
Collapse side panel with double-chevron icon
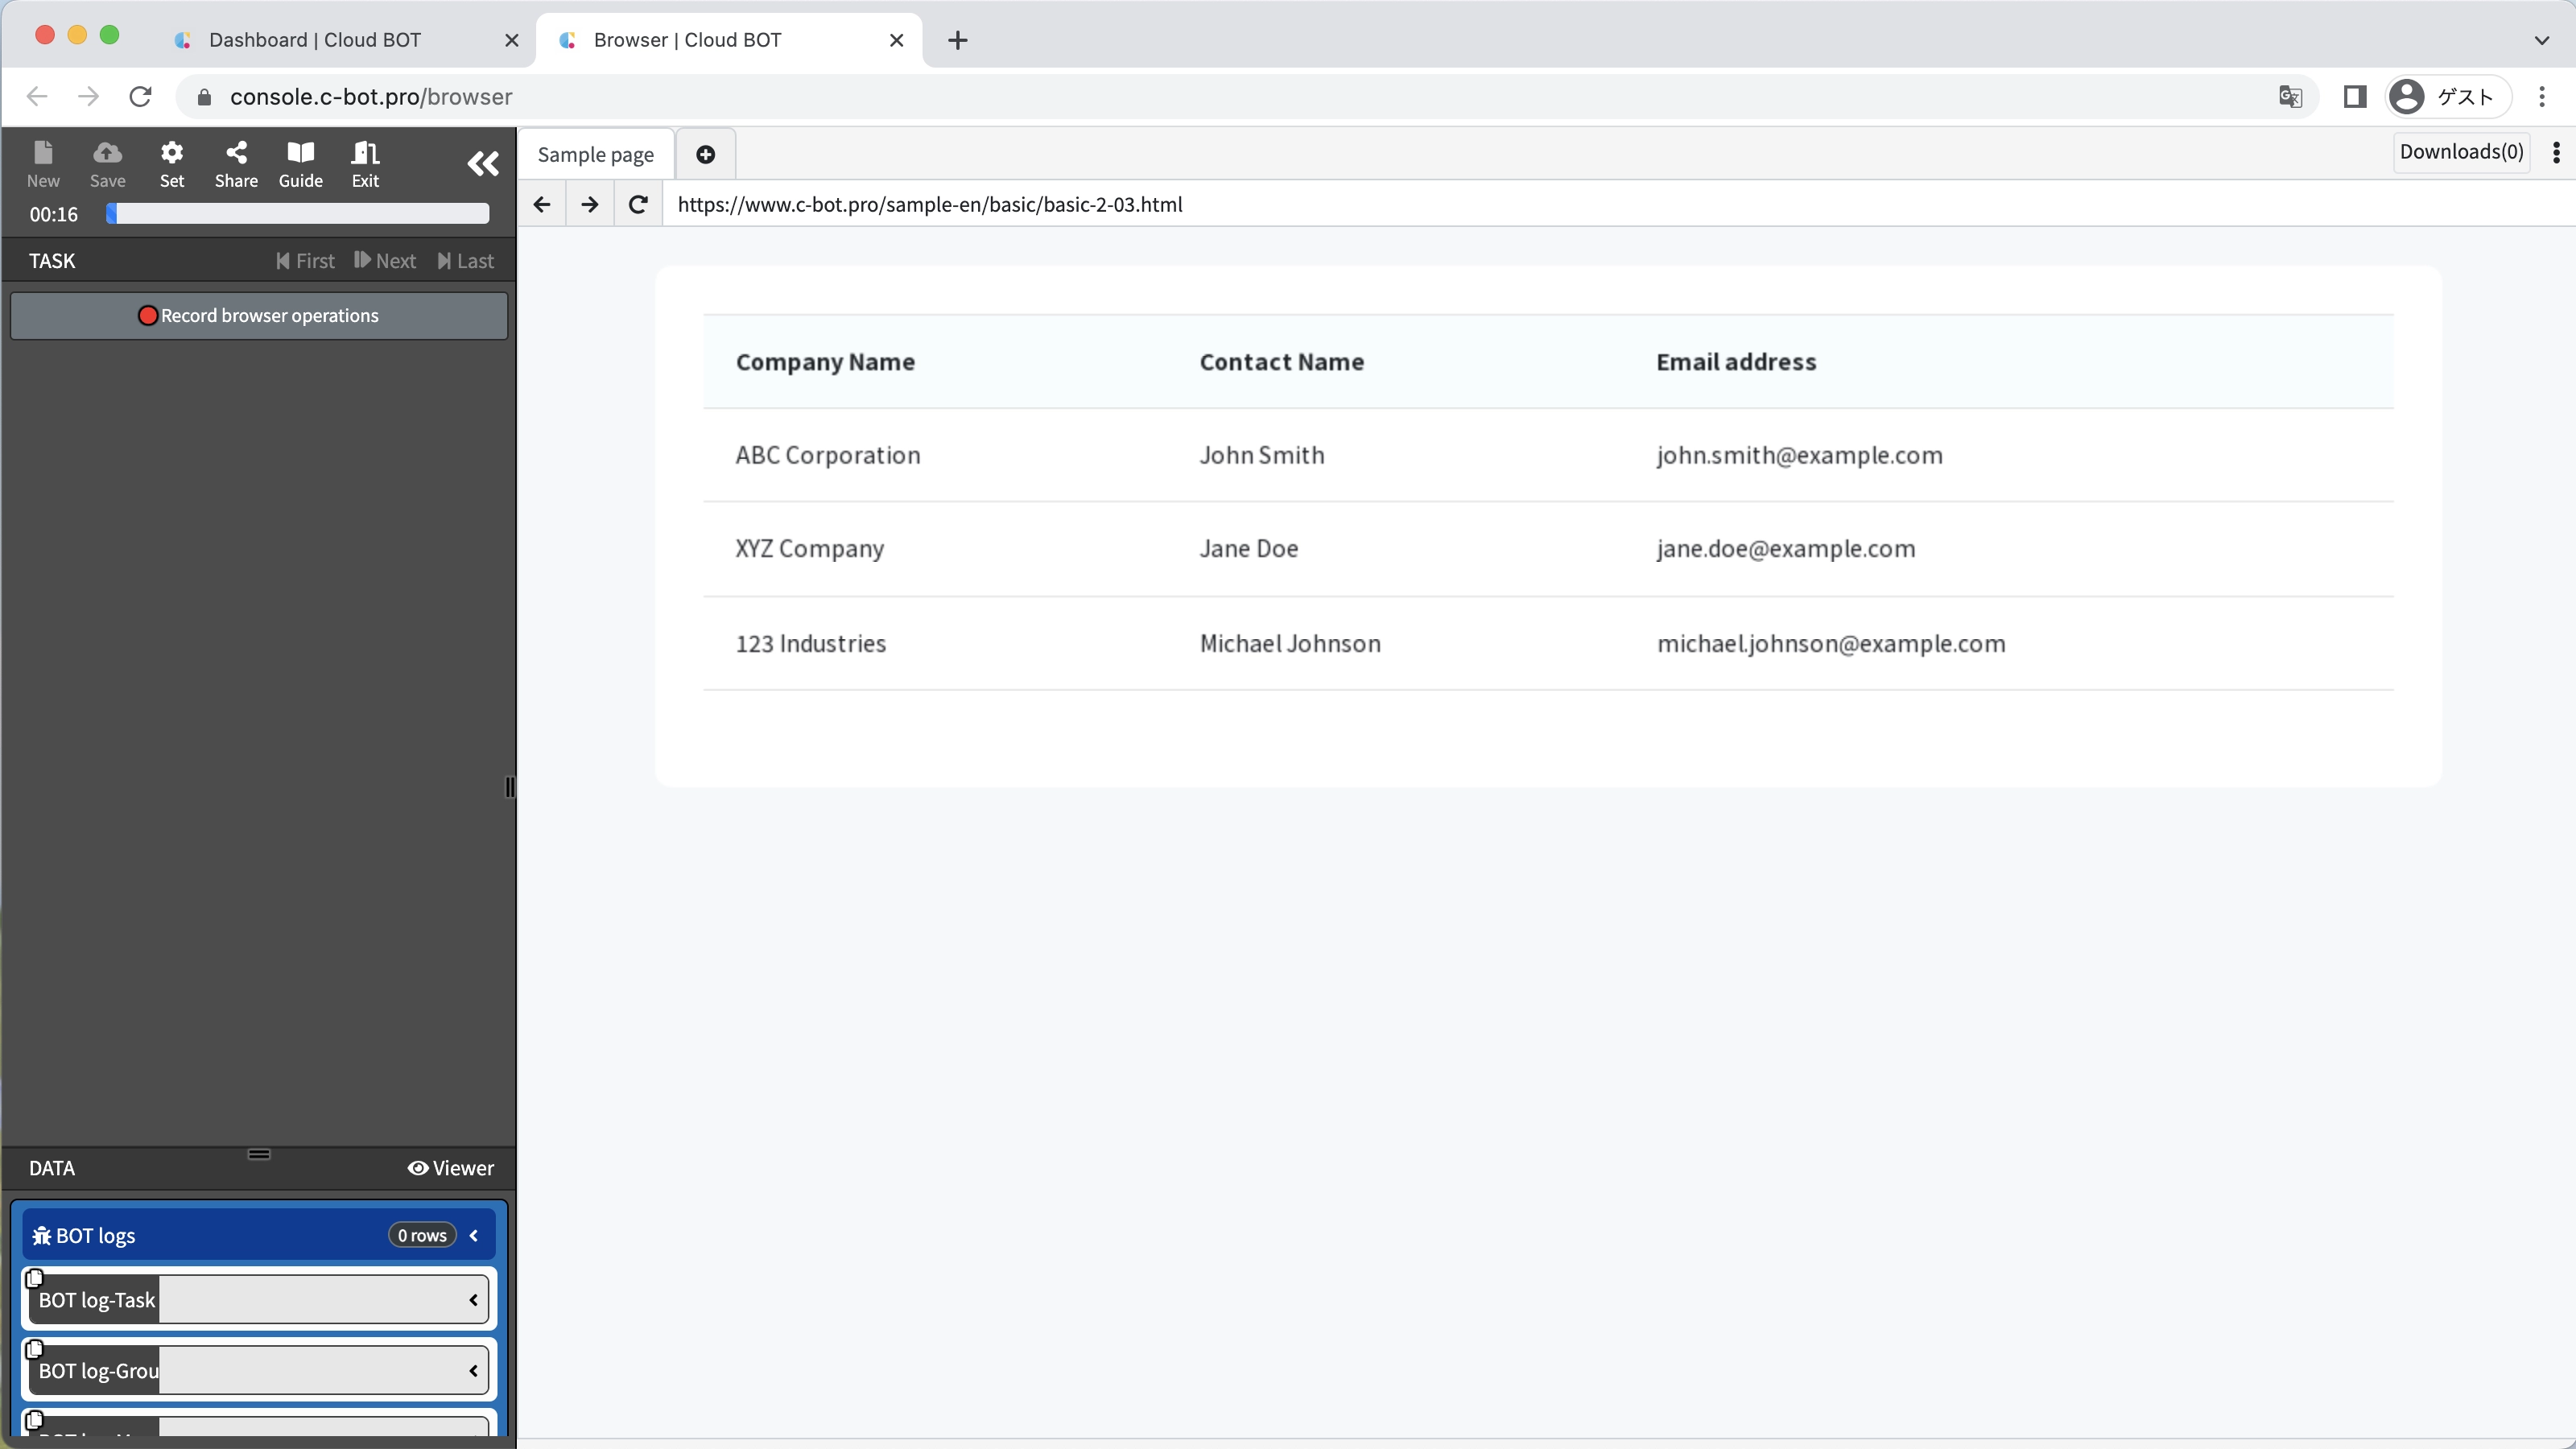[483, 163]
